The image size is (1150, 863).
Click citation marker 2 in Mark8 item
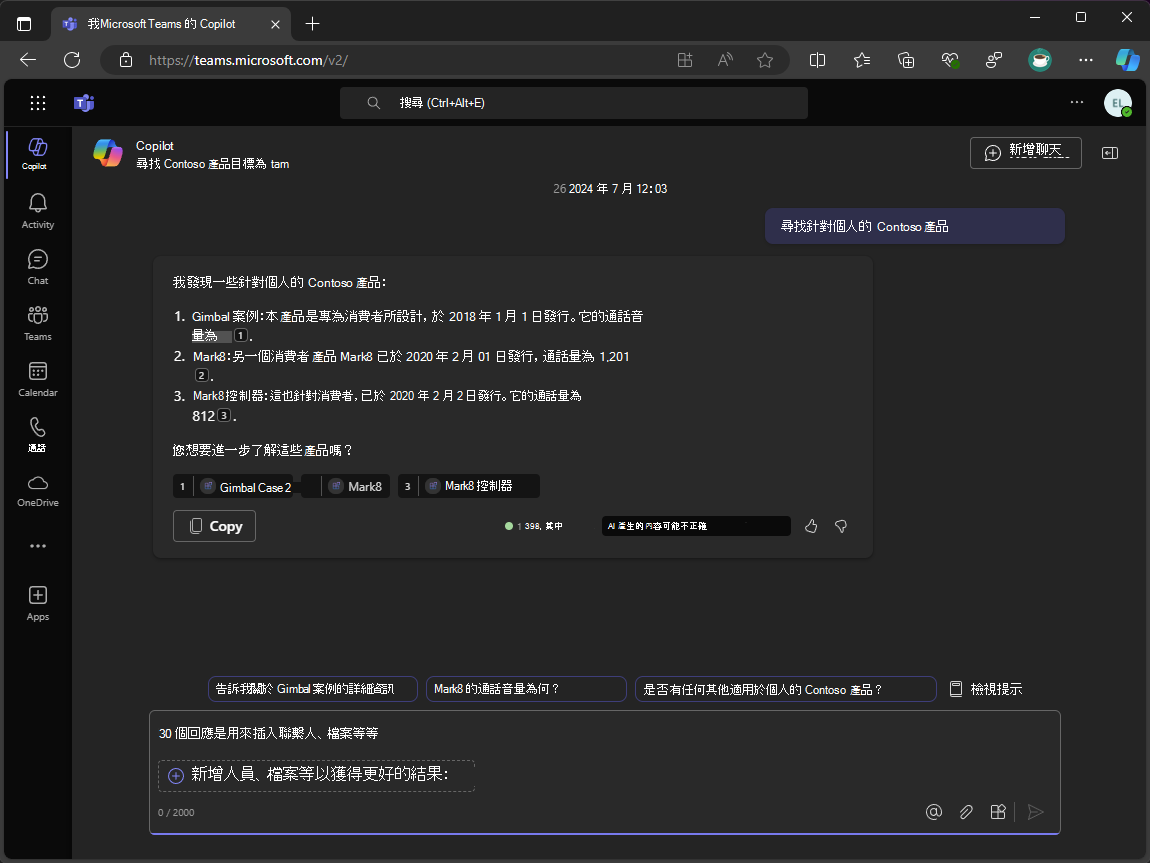coord(202,375)
